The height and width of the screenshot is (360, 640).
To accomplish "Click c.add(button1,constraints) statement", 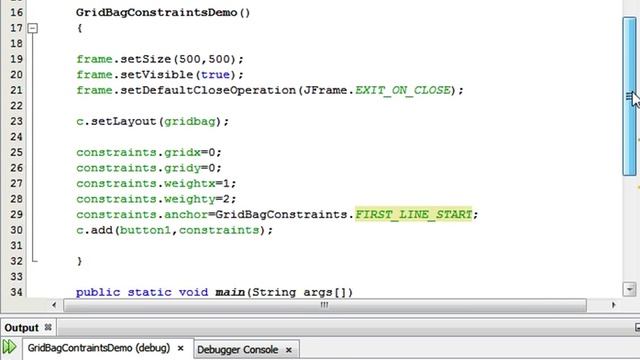I will [x=174, y=230].
